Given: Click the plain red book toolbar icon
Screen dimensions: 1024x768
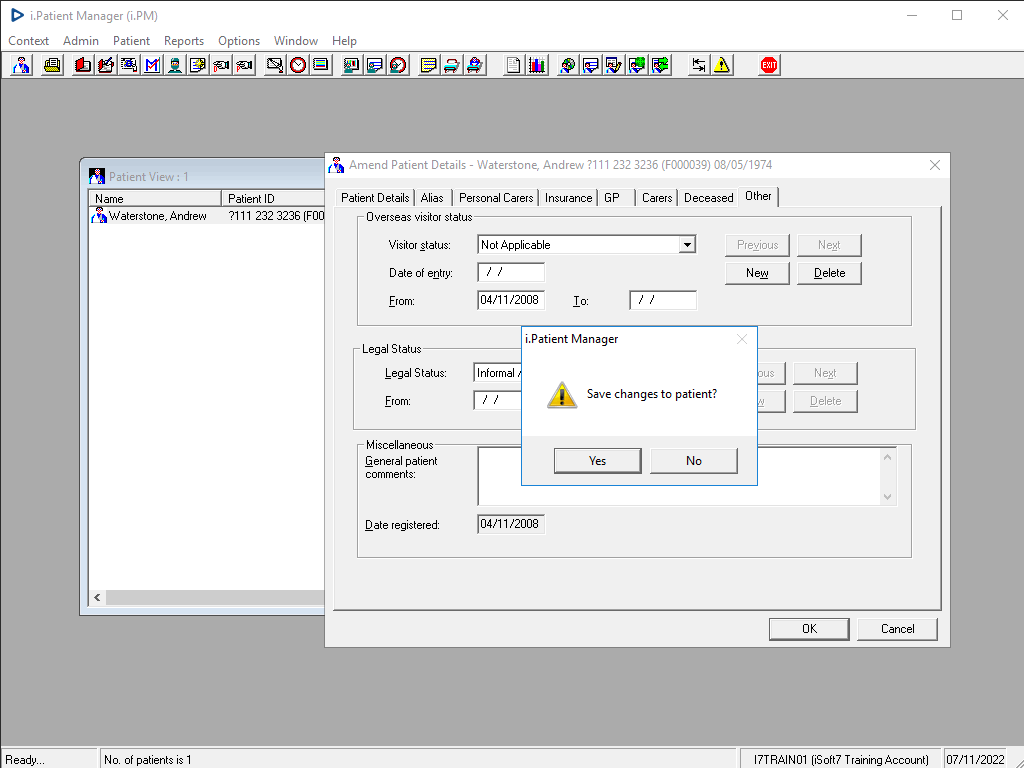Looking at the screenshot, I should [x=82, y=65].
